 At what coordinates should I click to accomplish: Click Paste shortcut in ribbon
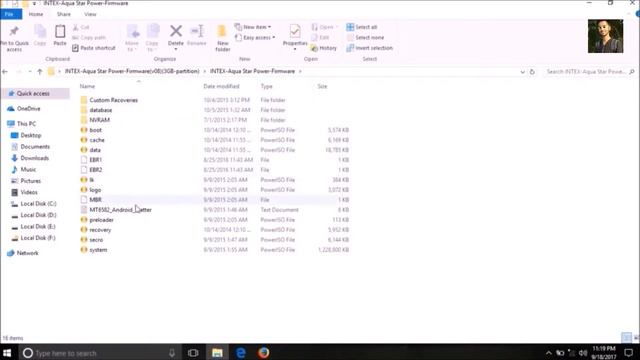pos(94,48)
